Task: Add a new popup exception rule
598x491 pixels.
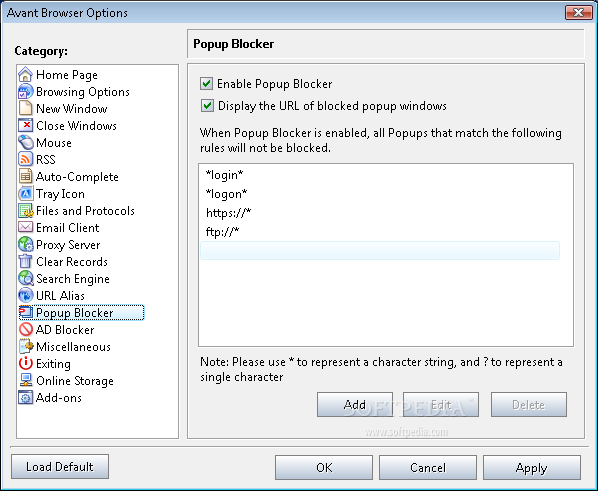Action: 355,404
